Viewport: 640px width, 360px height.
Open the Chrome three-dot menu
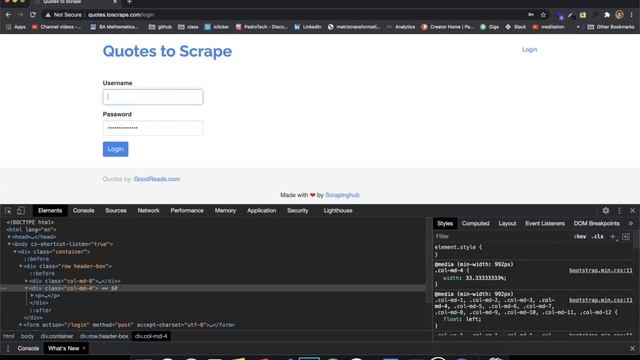tap(631, 15)
